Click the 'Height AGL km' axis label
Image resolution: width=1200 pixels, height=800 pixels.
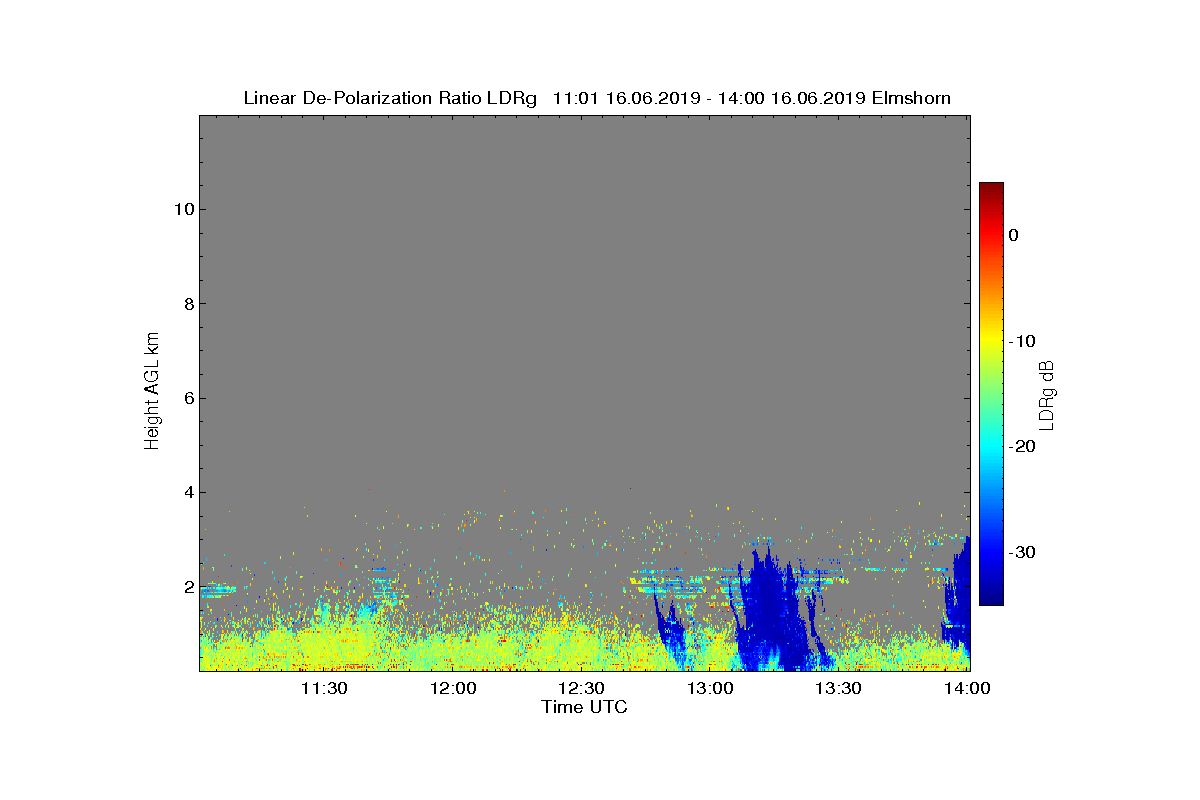pos(152,393)
